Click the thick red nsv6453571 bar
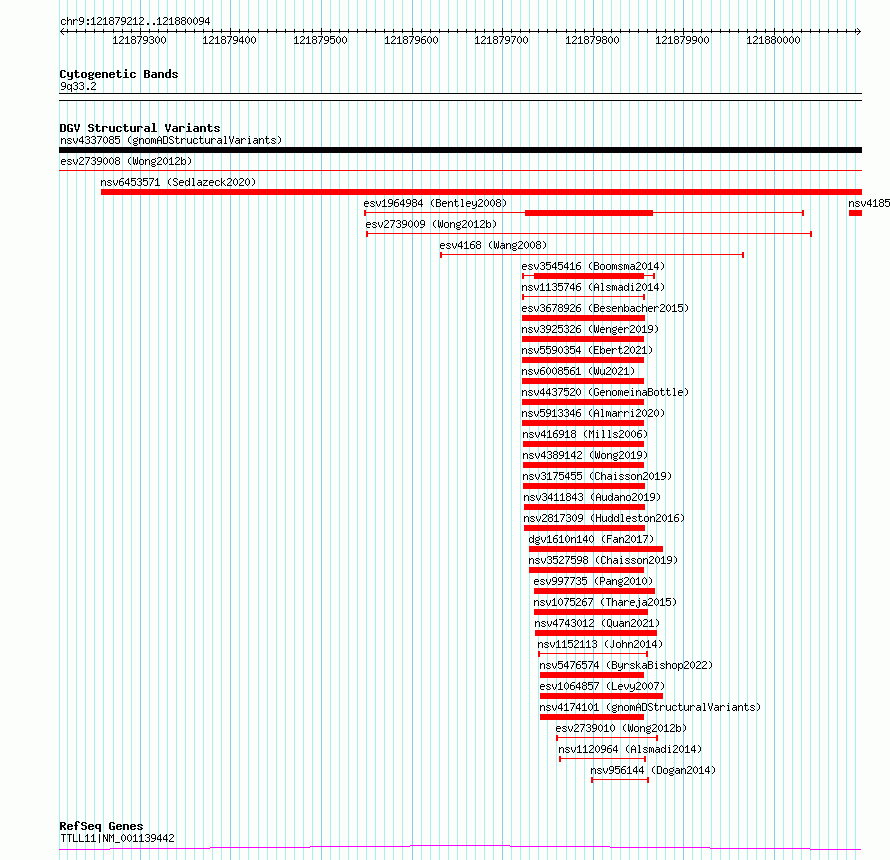The image size is (890, 860). 481,192
